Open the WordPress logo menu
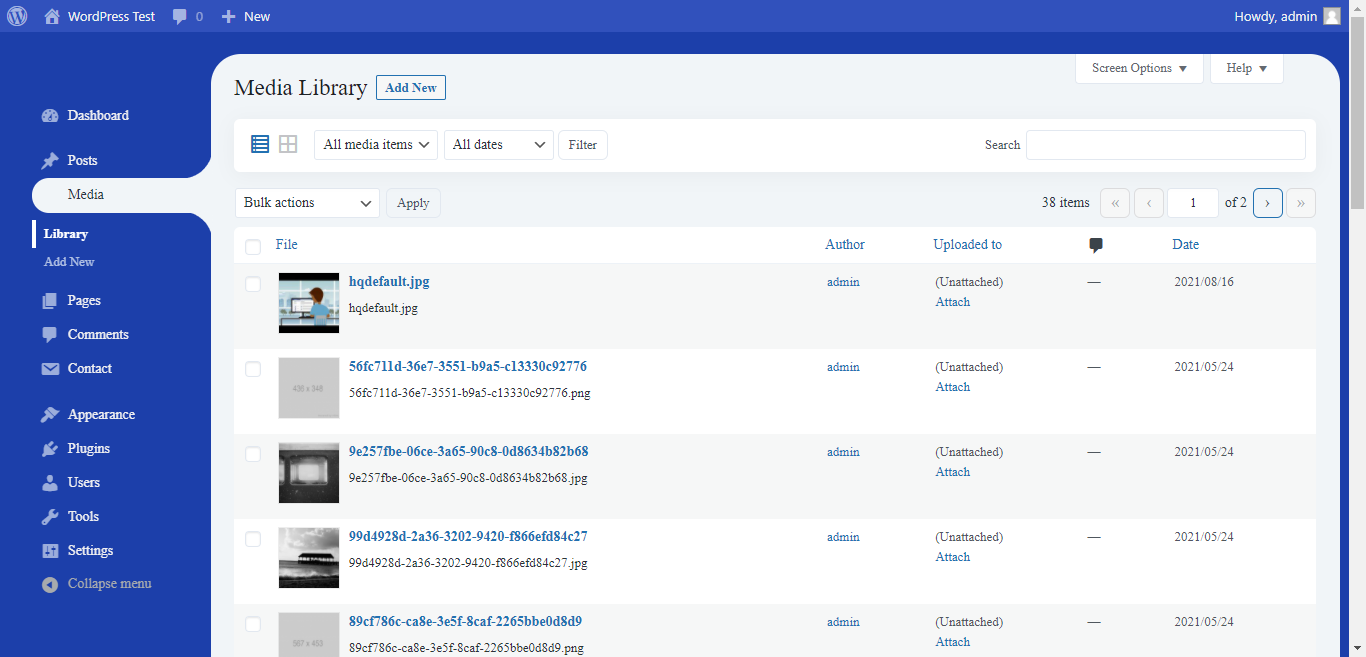The height and width of the screenshot is (657, 1366). 17,16
